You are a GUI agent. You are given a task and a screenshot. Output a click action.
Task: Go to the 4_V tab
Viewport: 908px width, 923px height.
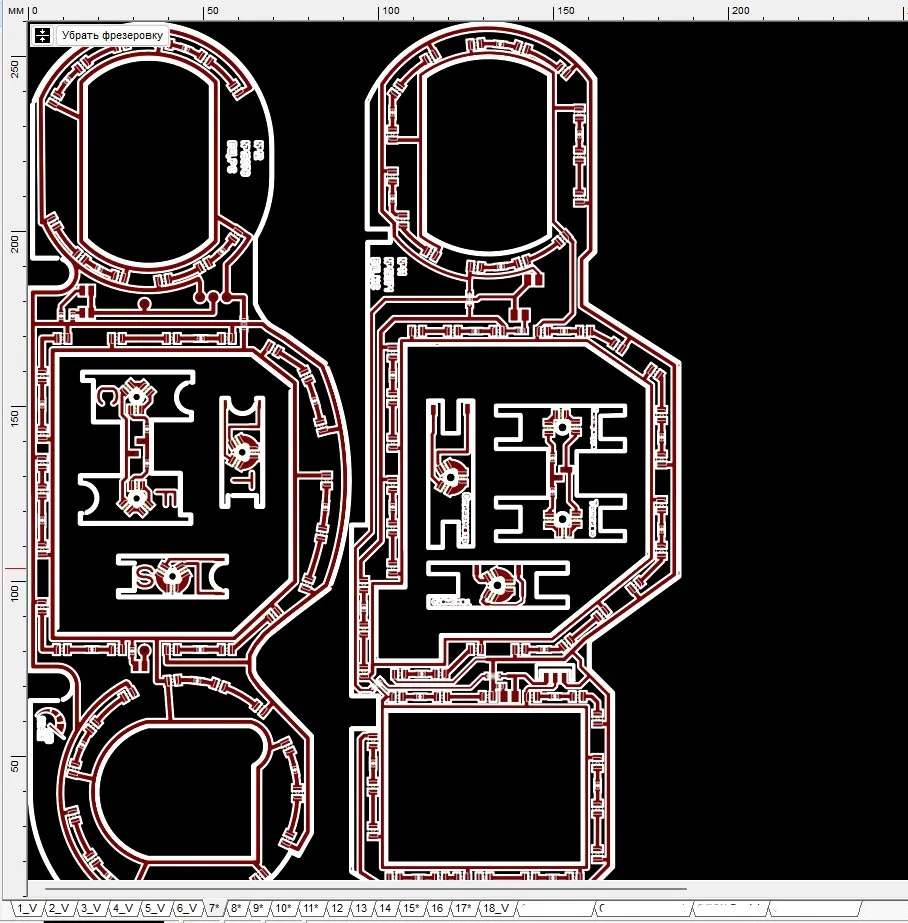coord(122,909)
